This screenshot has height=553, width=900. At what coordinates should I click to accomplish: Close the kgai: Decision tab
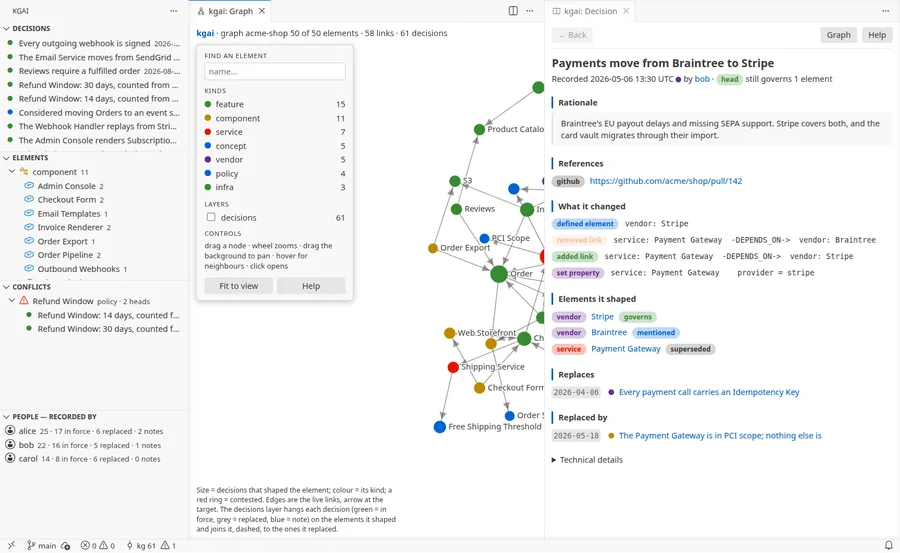coord(626,11)
